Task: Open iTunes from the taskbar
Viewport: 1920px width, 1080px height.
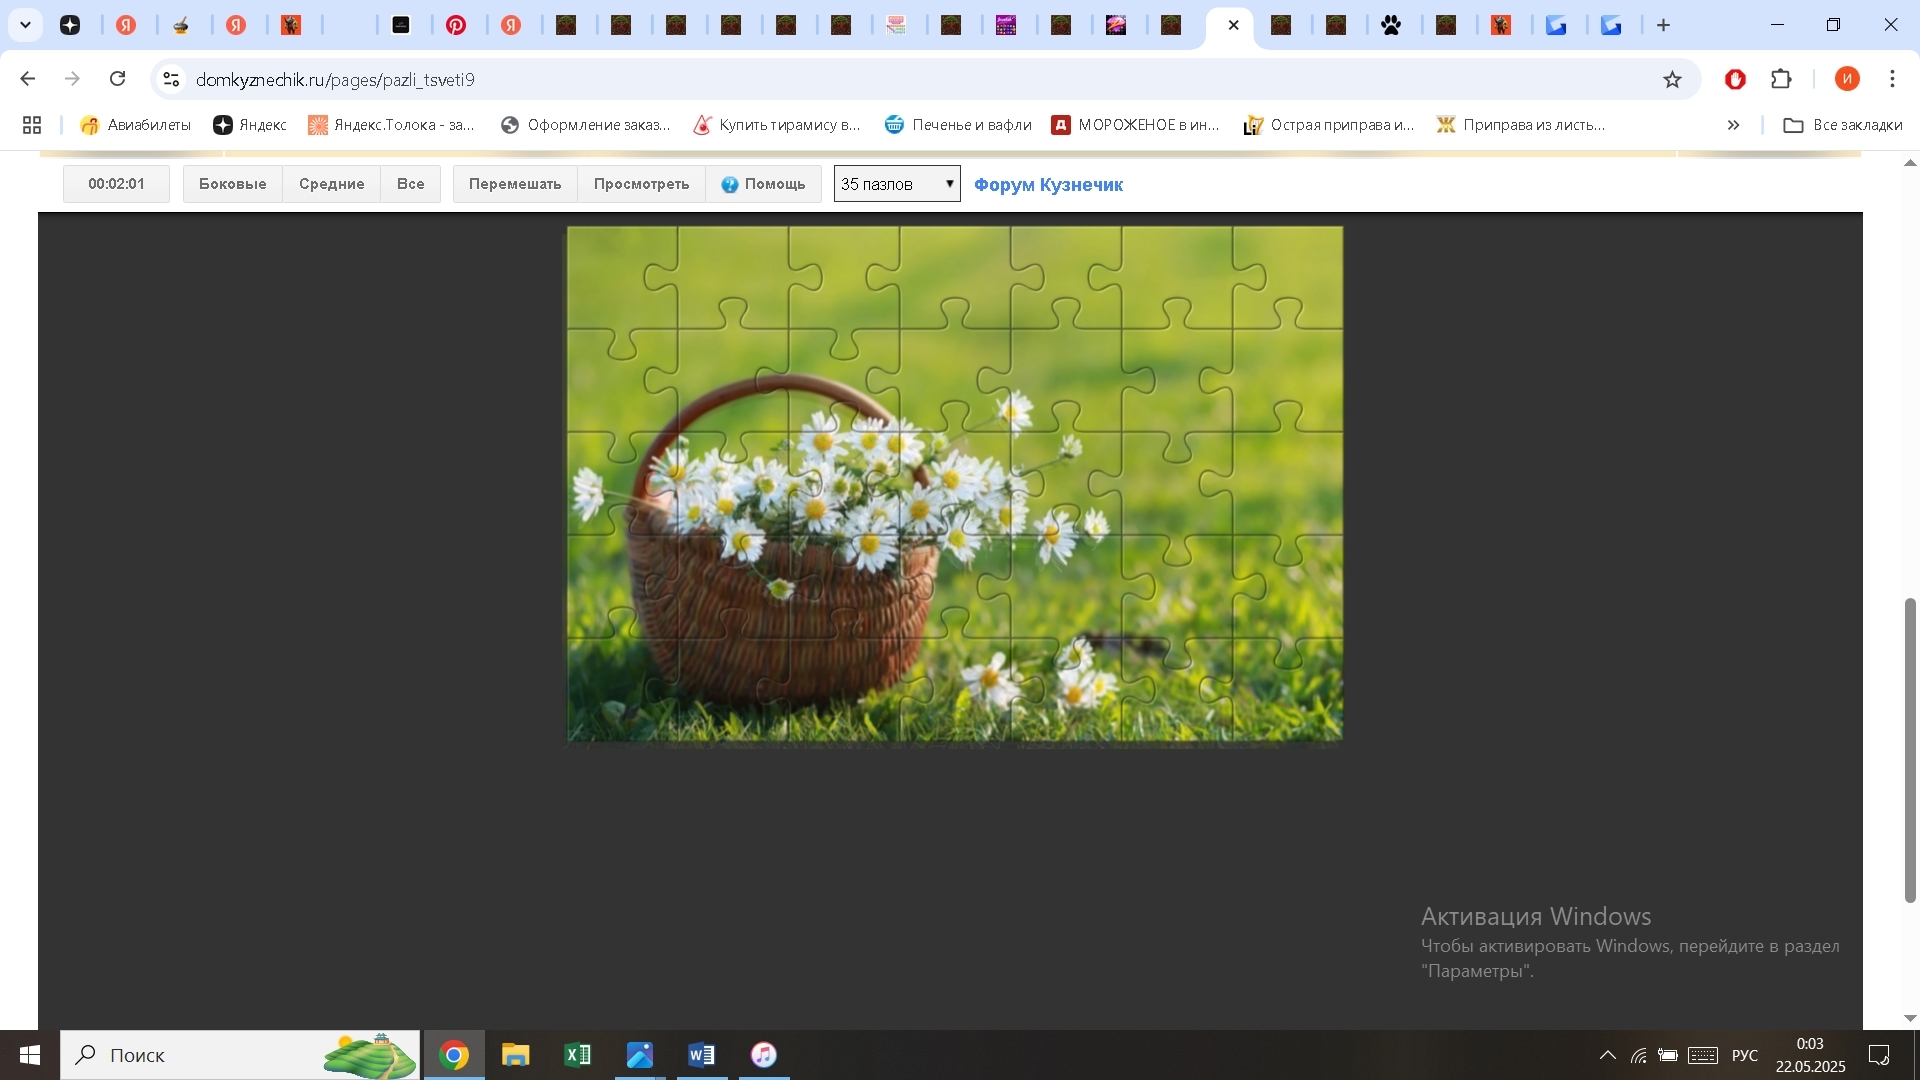Action: pos(764,1055)
